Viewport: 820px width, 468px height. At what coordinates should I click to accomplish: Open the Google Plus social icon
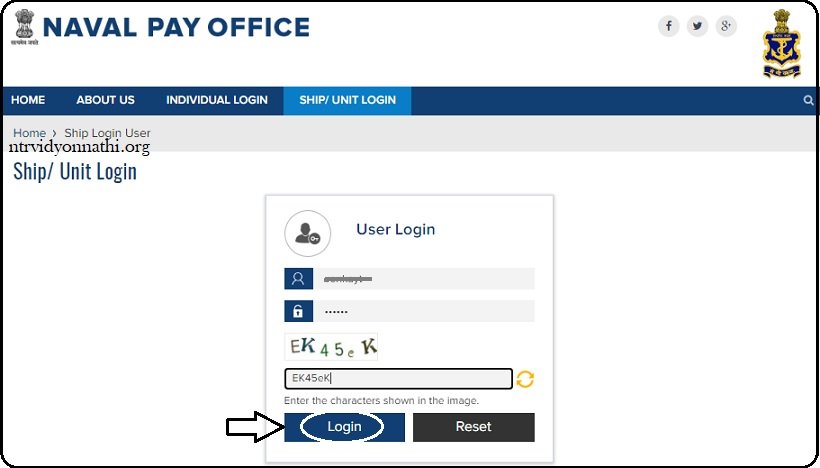click(x=726, y=26)
